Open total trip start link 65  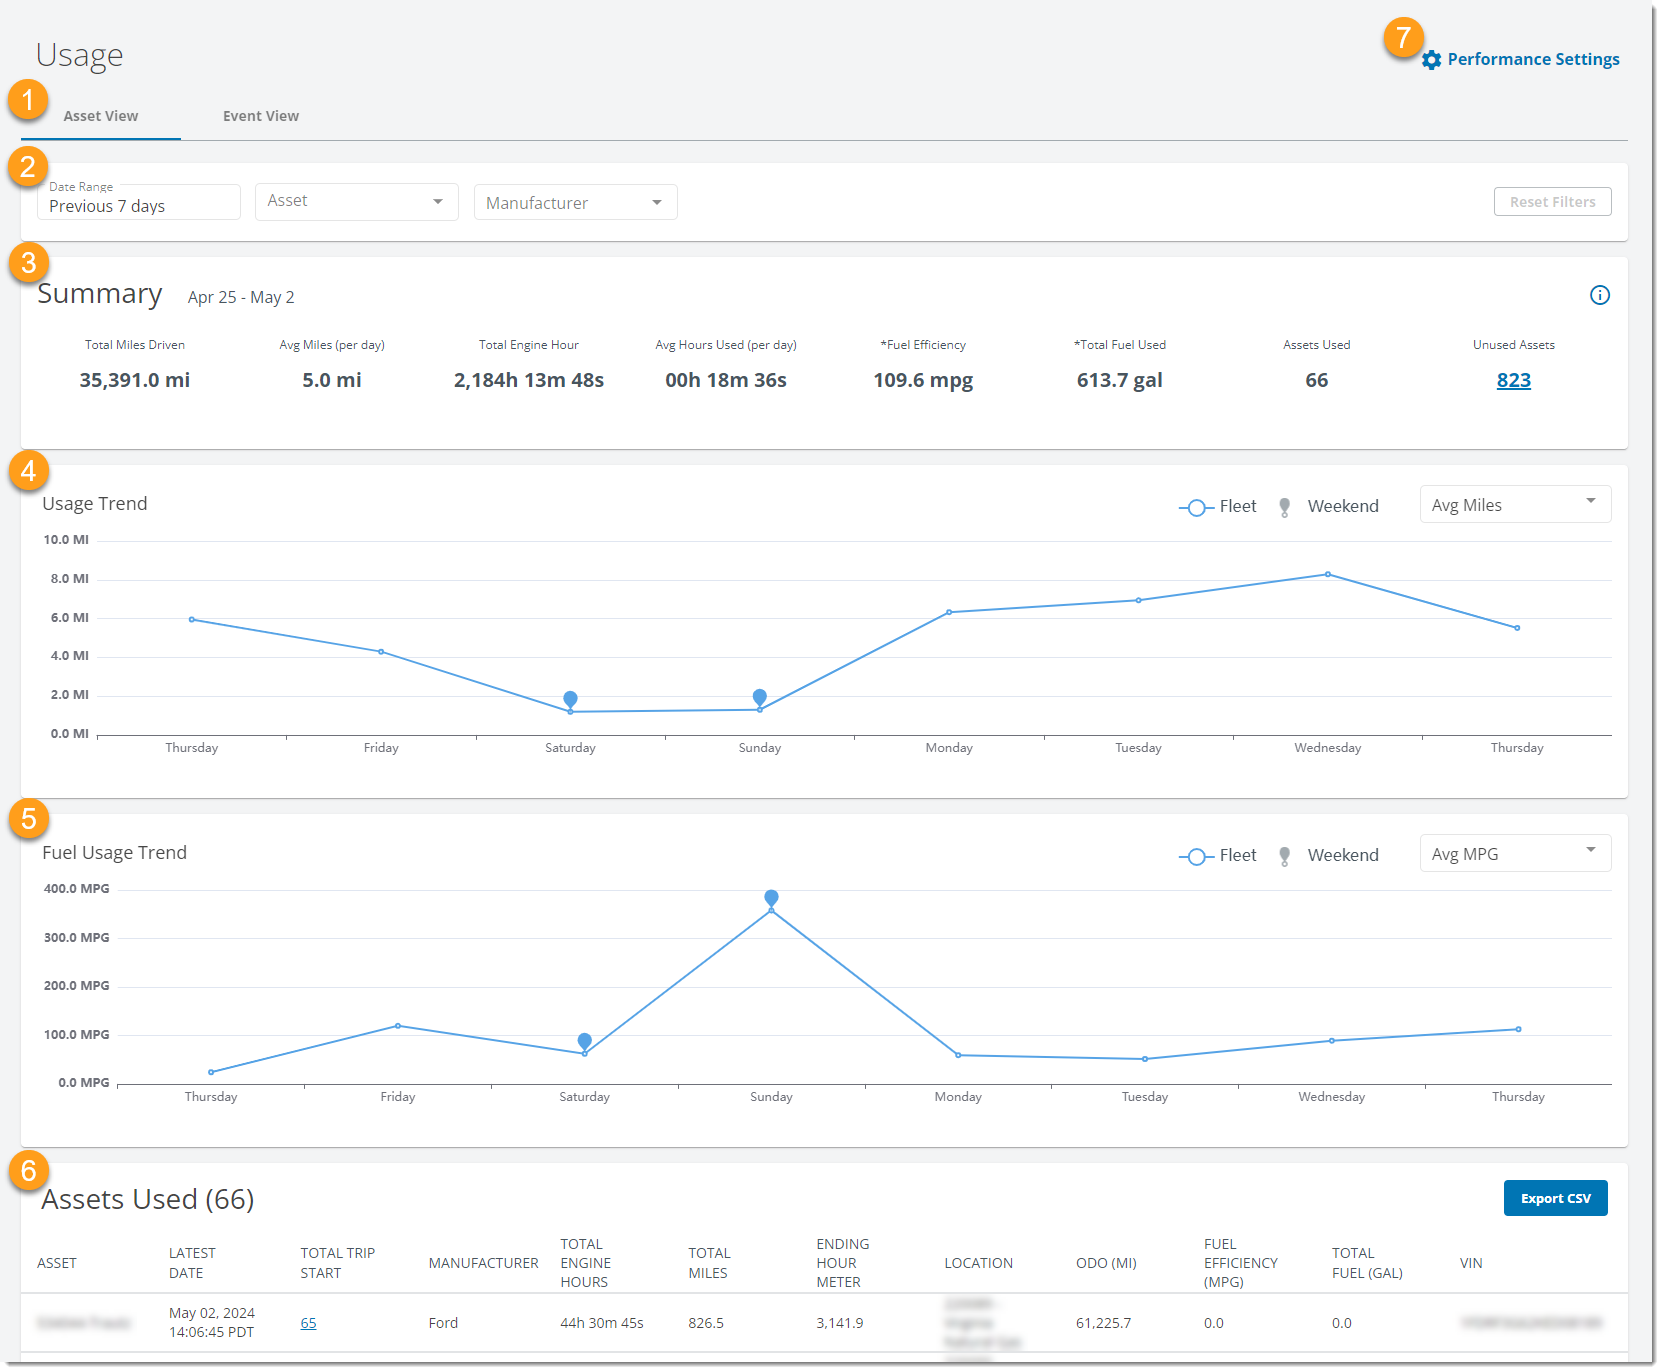pos(308,1323)
